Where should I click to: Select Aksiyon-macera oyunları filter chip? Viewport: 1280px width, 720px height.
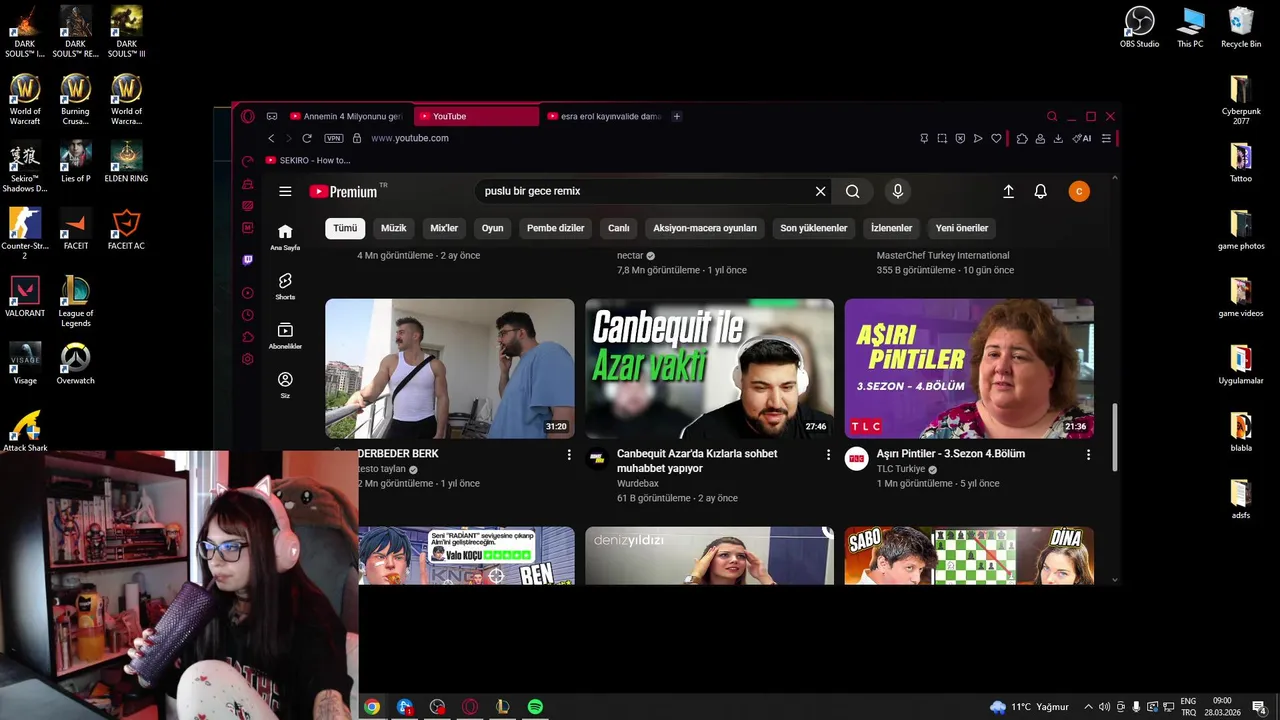705,228
